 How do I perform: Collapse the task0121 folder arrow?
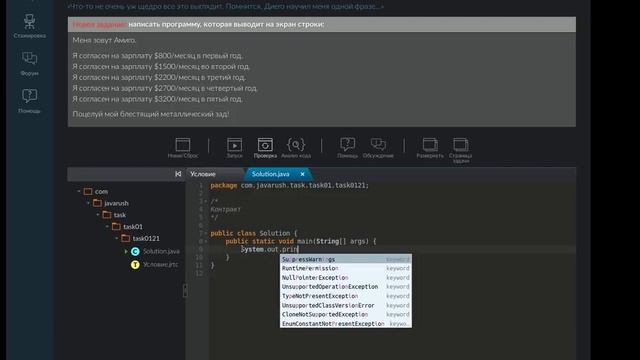pos(116,238)
